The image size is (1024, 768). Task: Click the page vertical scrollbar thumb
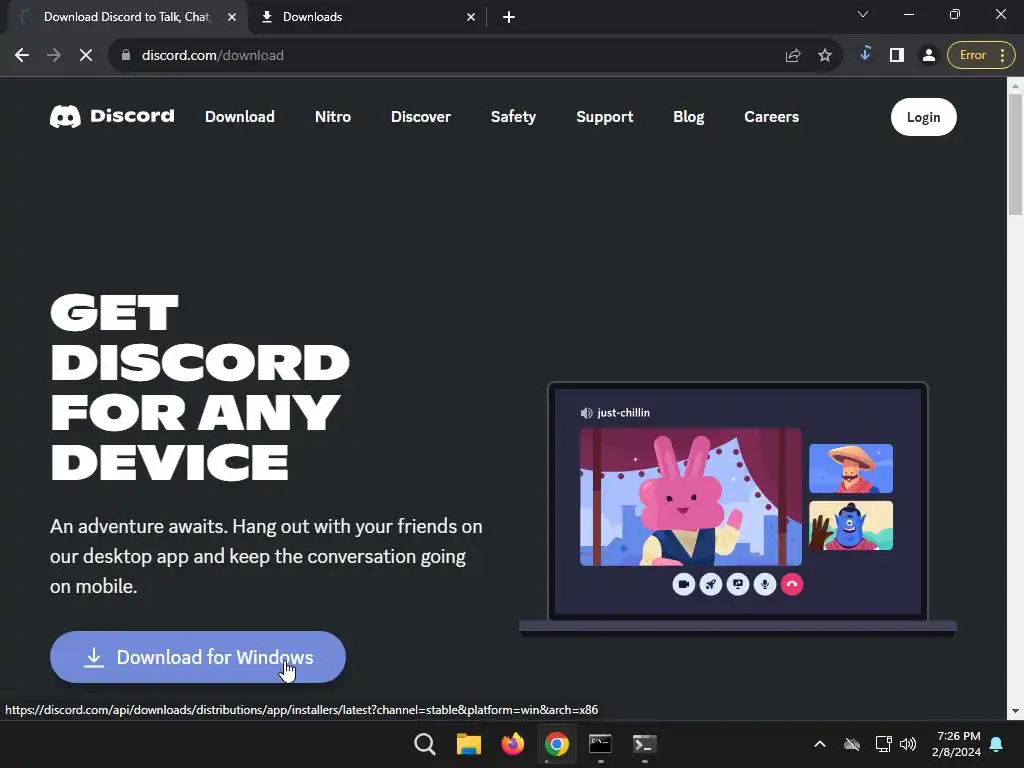[x=1015, y=154]
